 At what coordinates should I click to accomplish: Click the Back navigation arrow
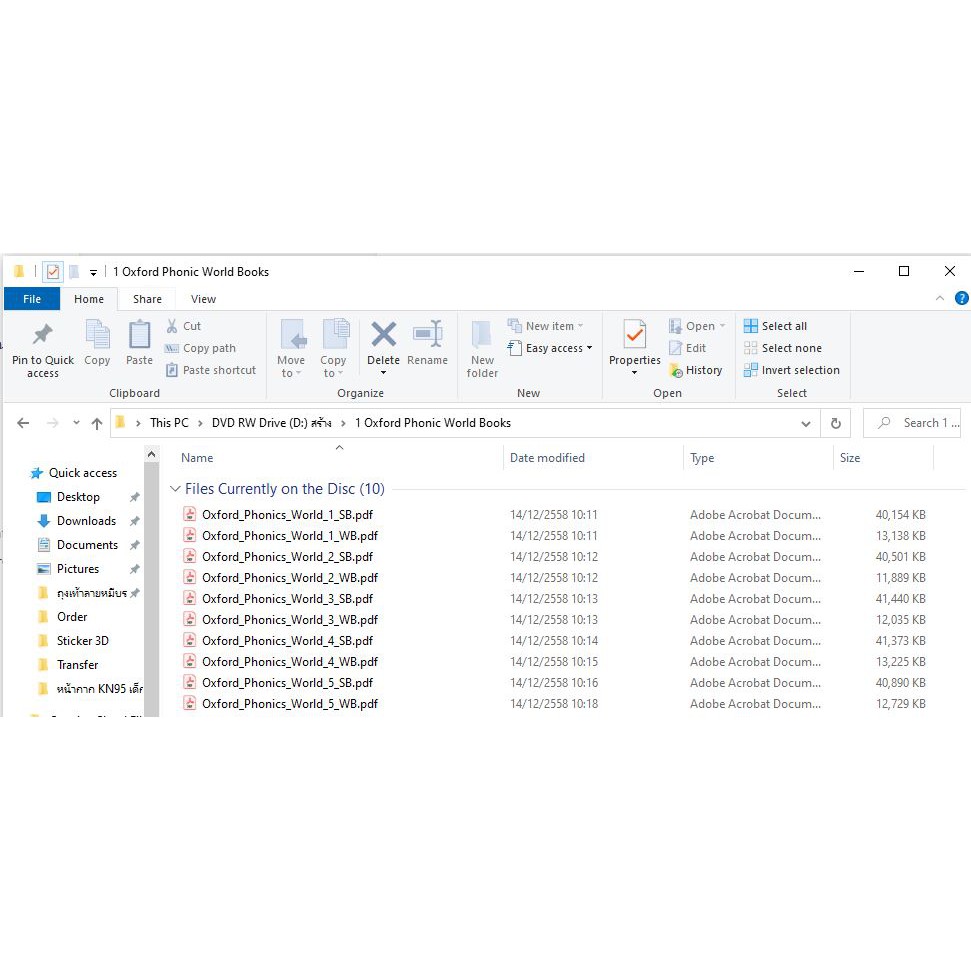click(23, 423)
